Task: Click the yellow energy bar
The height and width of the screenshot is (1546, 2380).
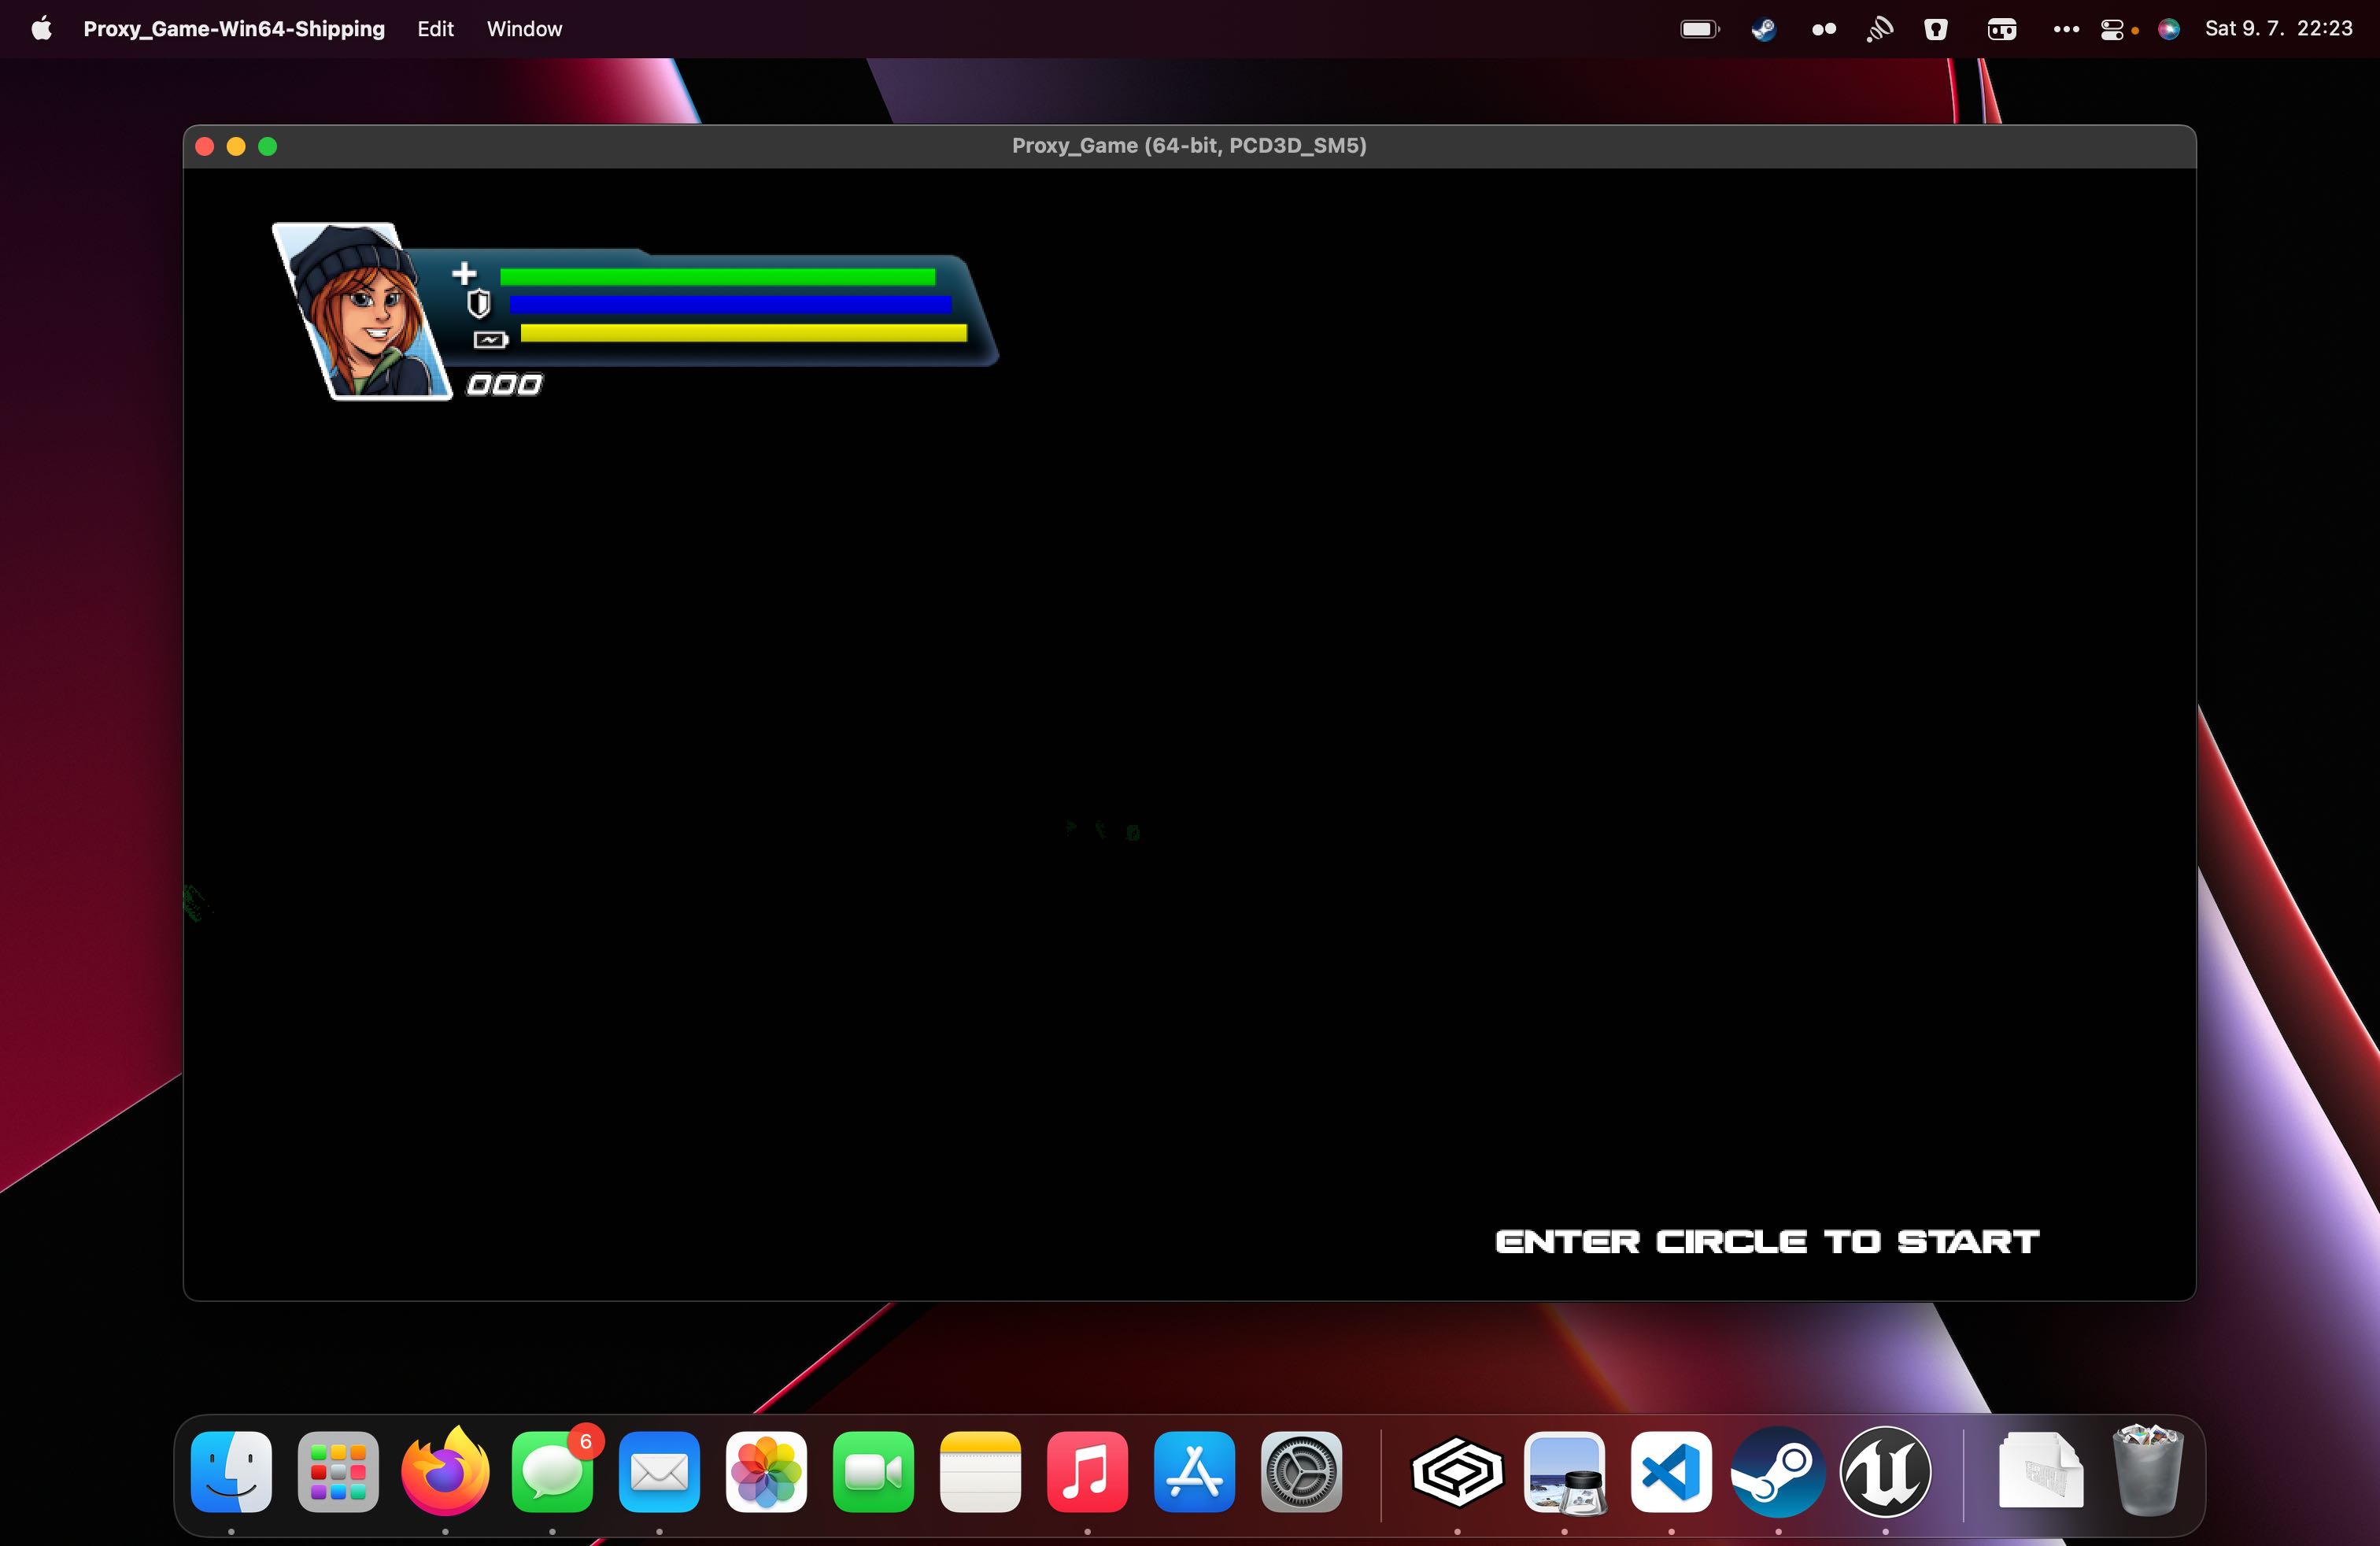Action: 743,333
